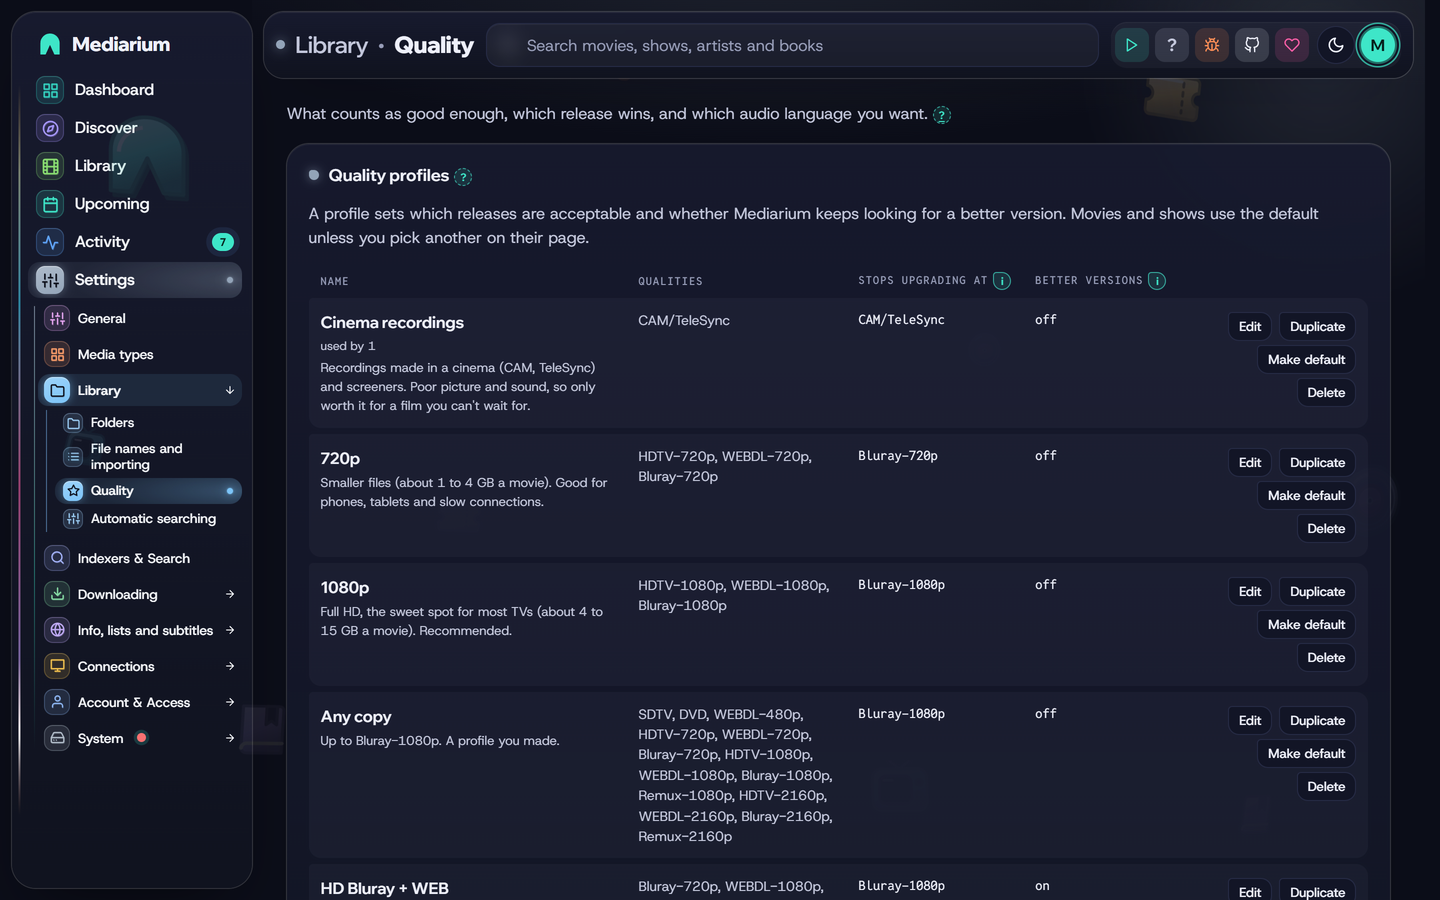Image resolution: width=1440 pixels, height=900 pixels.
Task: Show info for Stops Upgrading At column
Action: click(x=1001, y=281)
